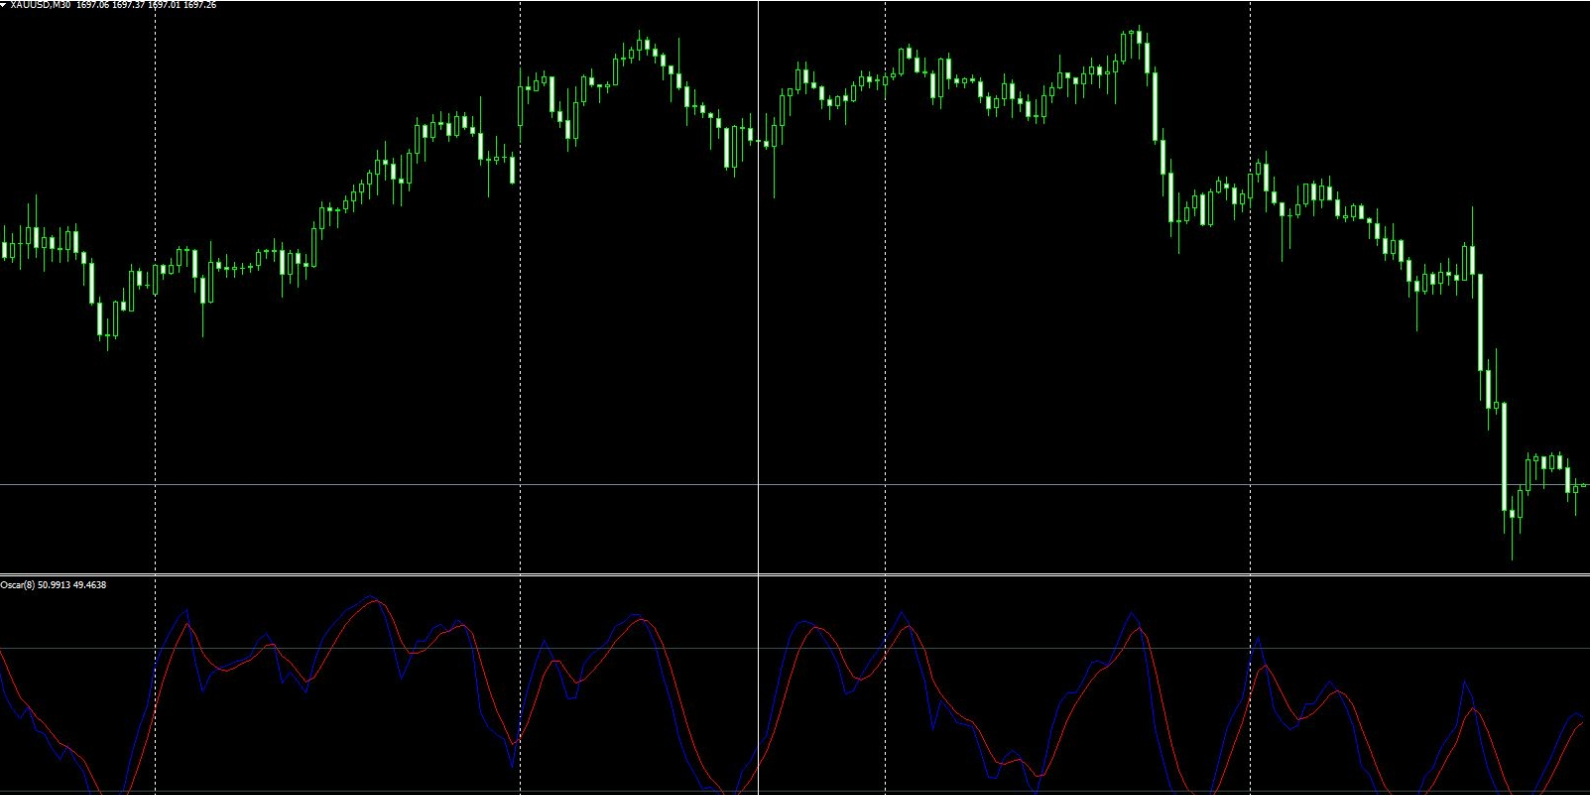Click the small triangle before XAUUSD,M30
Screen dimensions: 1591x795
pos(4,5)
